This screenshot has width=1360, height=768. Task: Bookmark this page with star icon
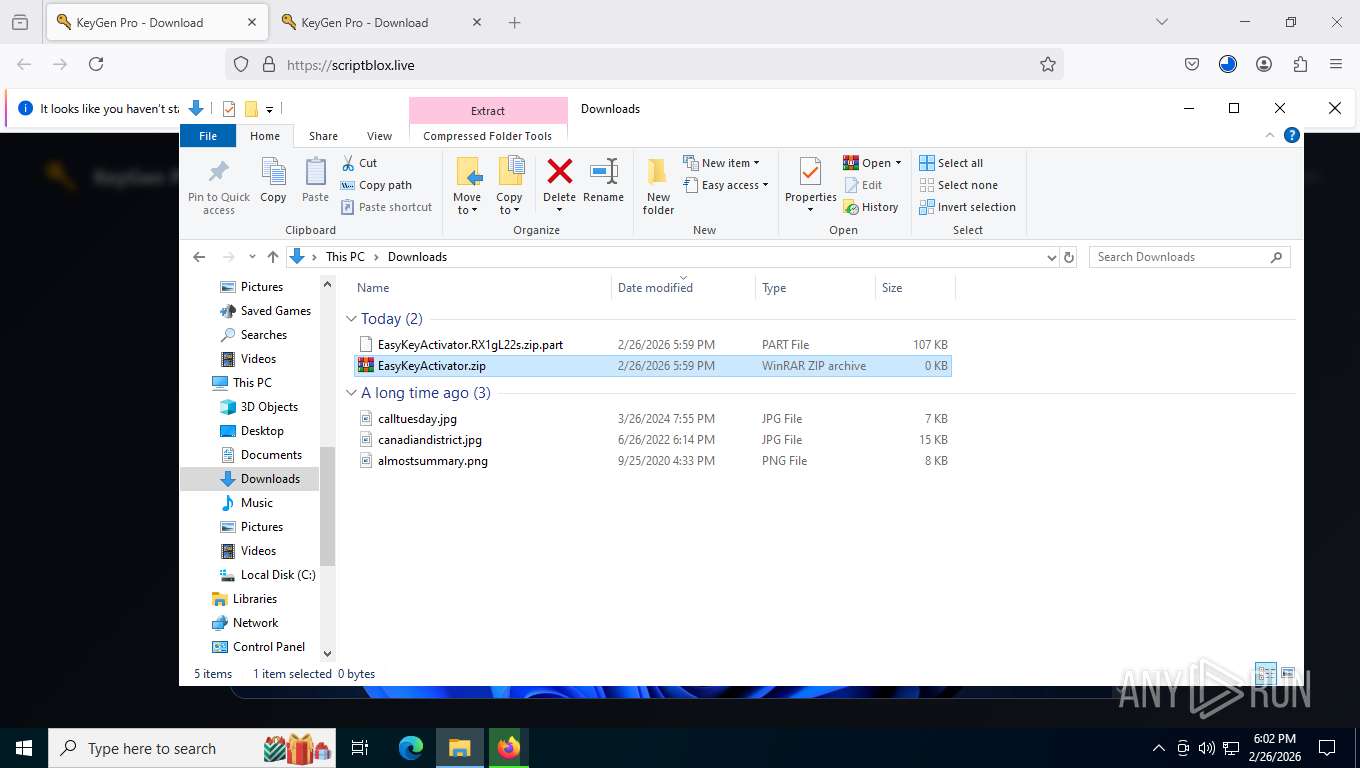pyautogui.click(x=1047, y=64)
